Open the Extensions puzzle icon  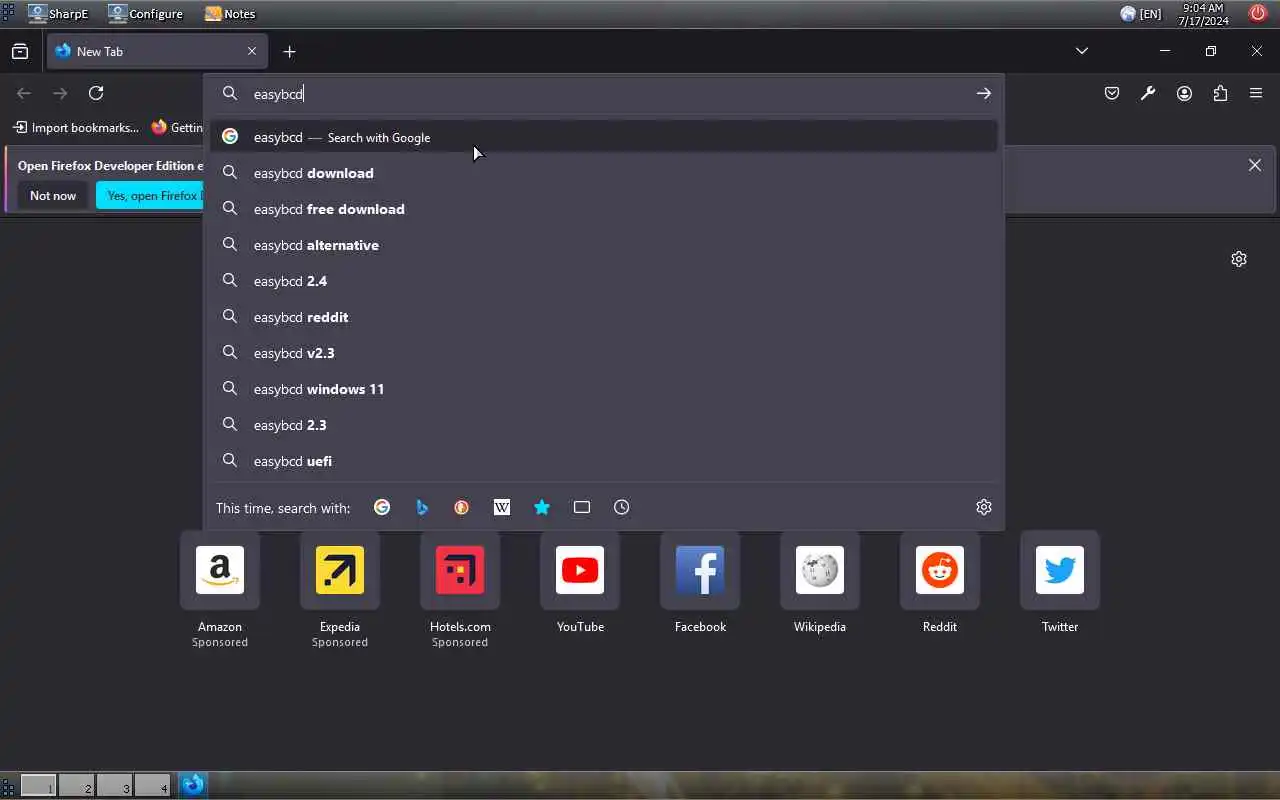(1220, 93)
